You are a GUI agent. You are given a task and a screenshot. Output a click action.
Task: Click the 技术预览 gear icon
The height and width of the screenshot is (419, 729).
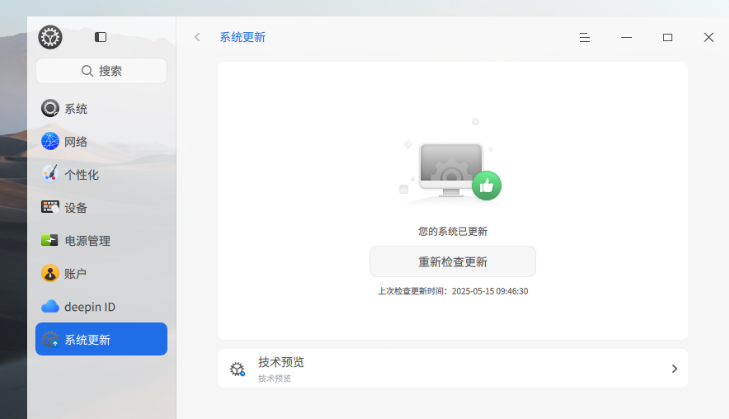(x=237, y=369)
